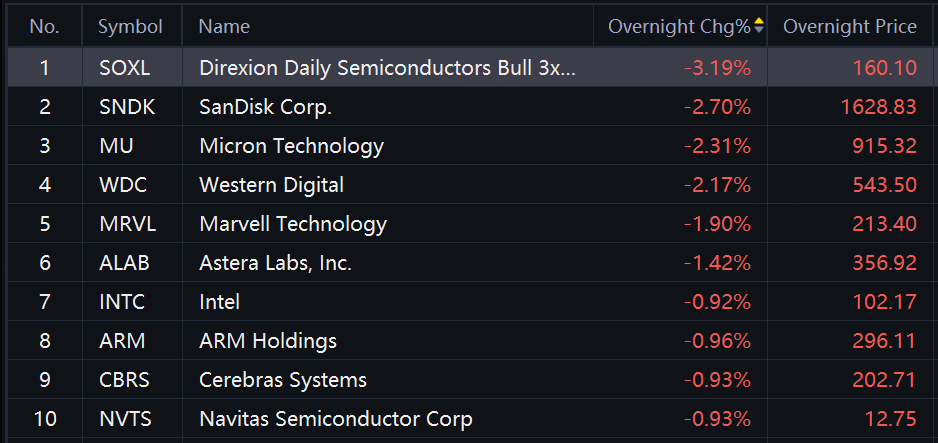
Task: Open the ALAB symbol
Action: [x=124, y=263]
